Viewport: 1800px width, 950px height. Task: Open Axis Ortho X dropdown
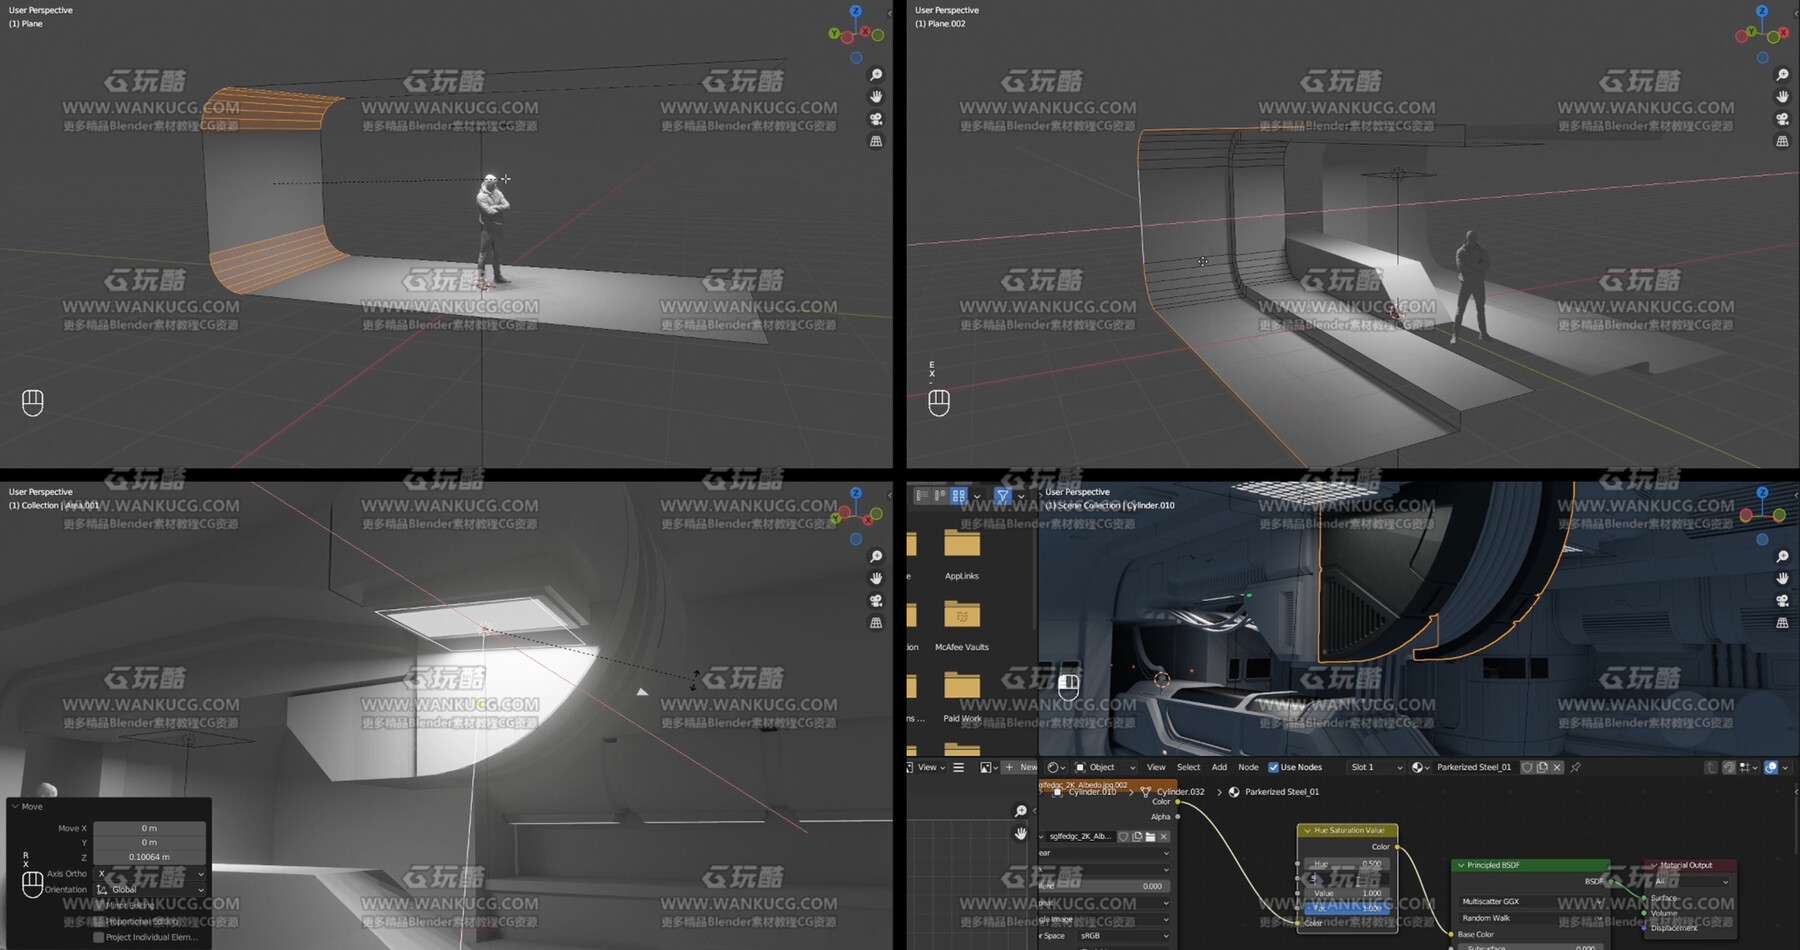click(x=149, y=874)
